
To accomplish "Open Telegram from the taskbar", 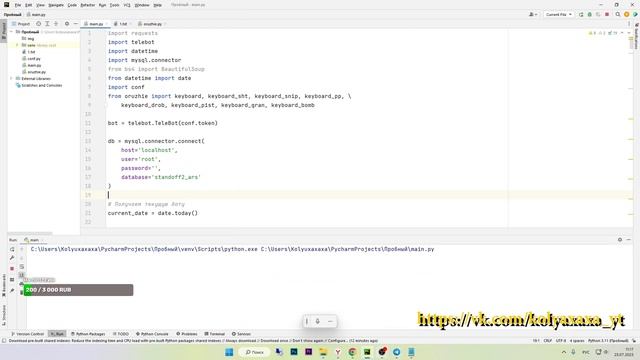I will pyautogui.click(x=396, y=352).
